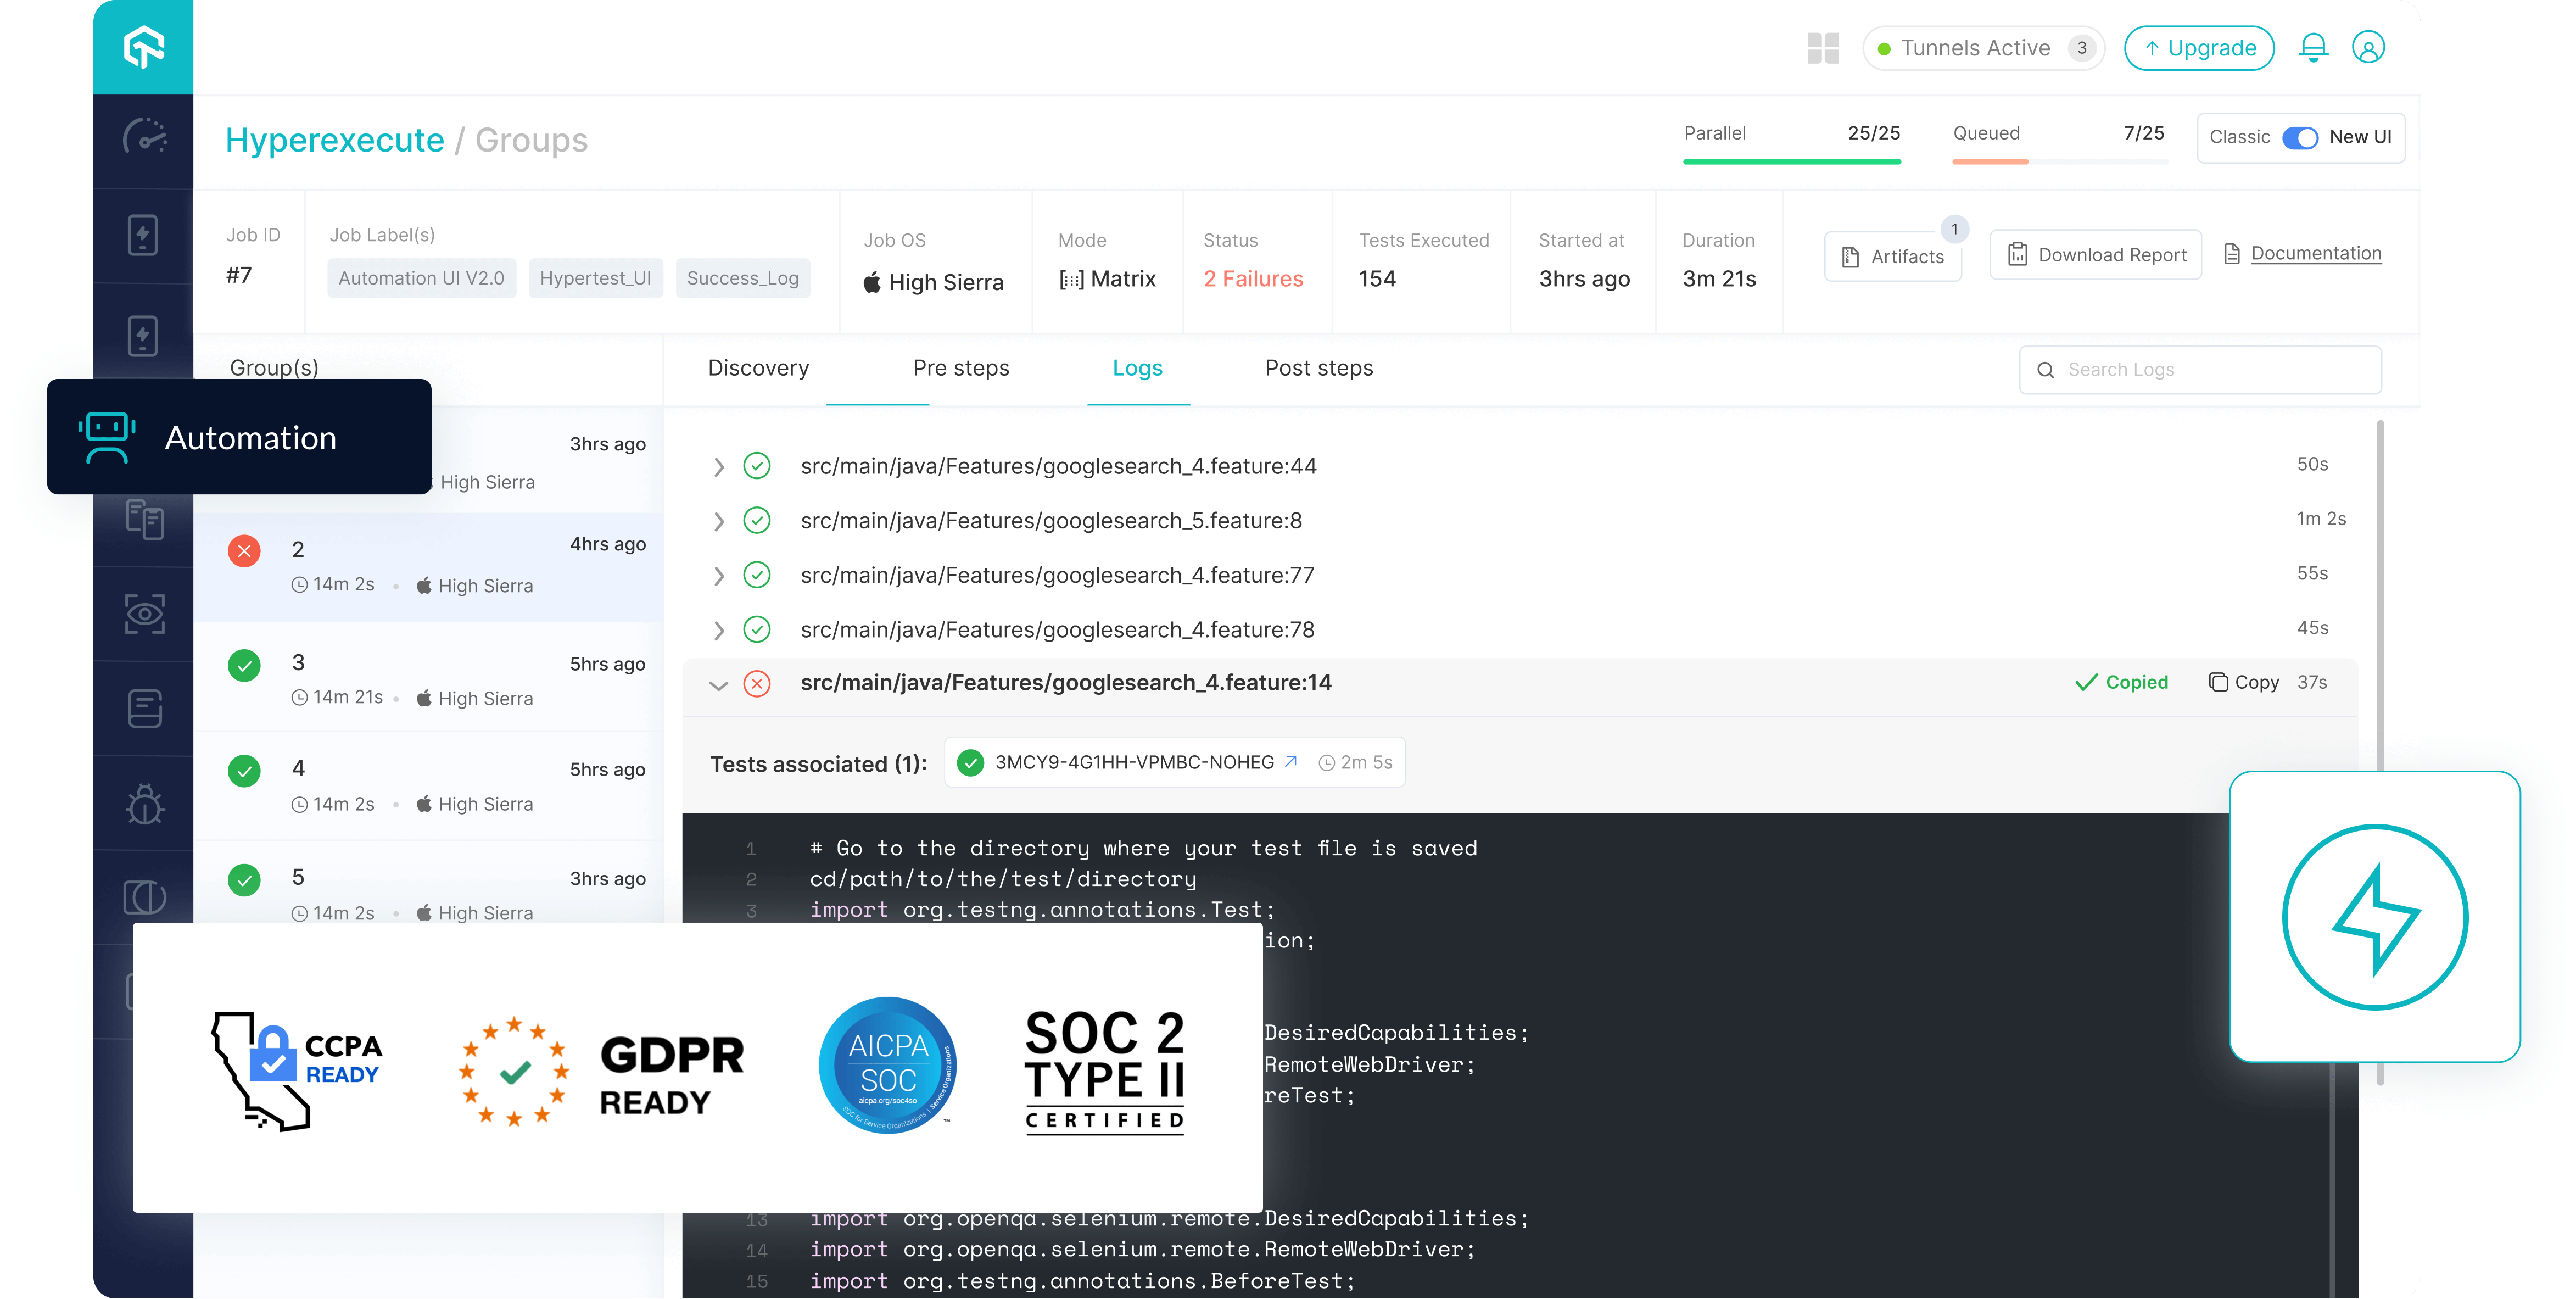This screenshot has width=2576, height=1299.
Task: Click the green check status of group 3
Action: (244, 665)
